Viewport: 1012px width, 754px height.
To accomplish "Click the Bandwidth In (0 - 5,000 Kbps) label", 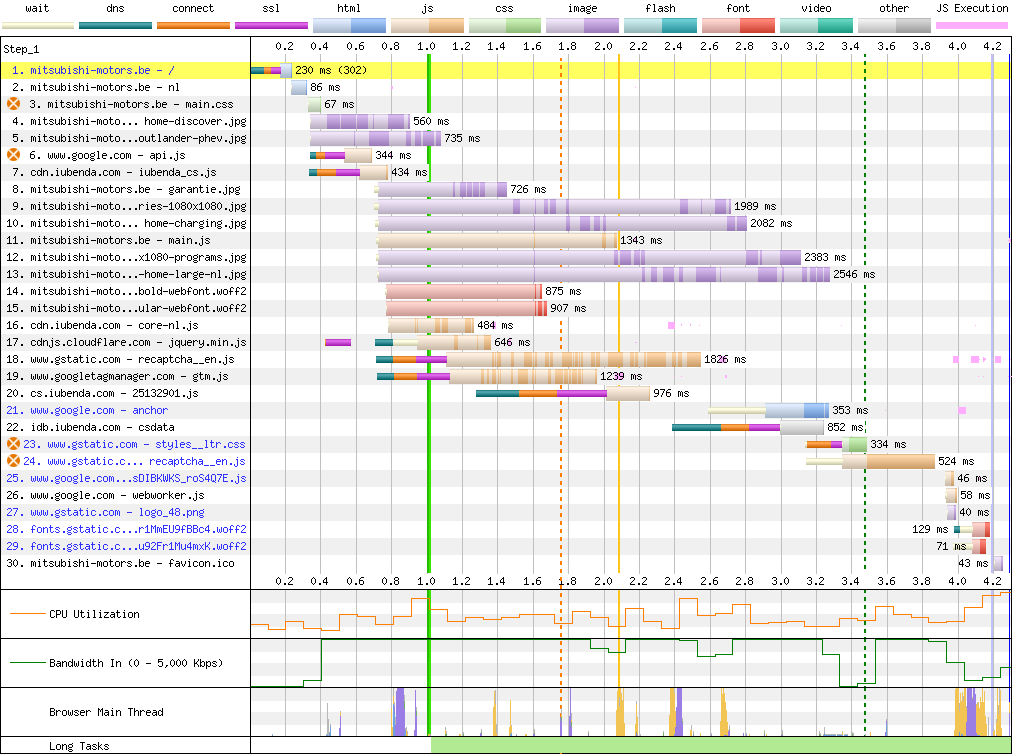I will [136, 663].
